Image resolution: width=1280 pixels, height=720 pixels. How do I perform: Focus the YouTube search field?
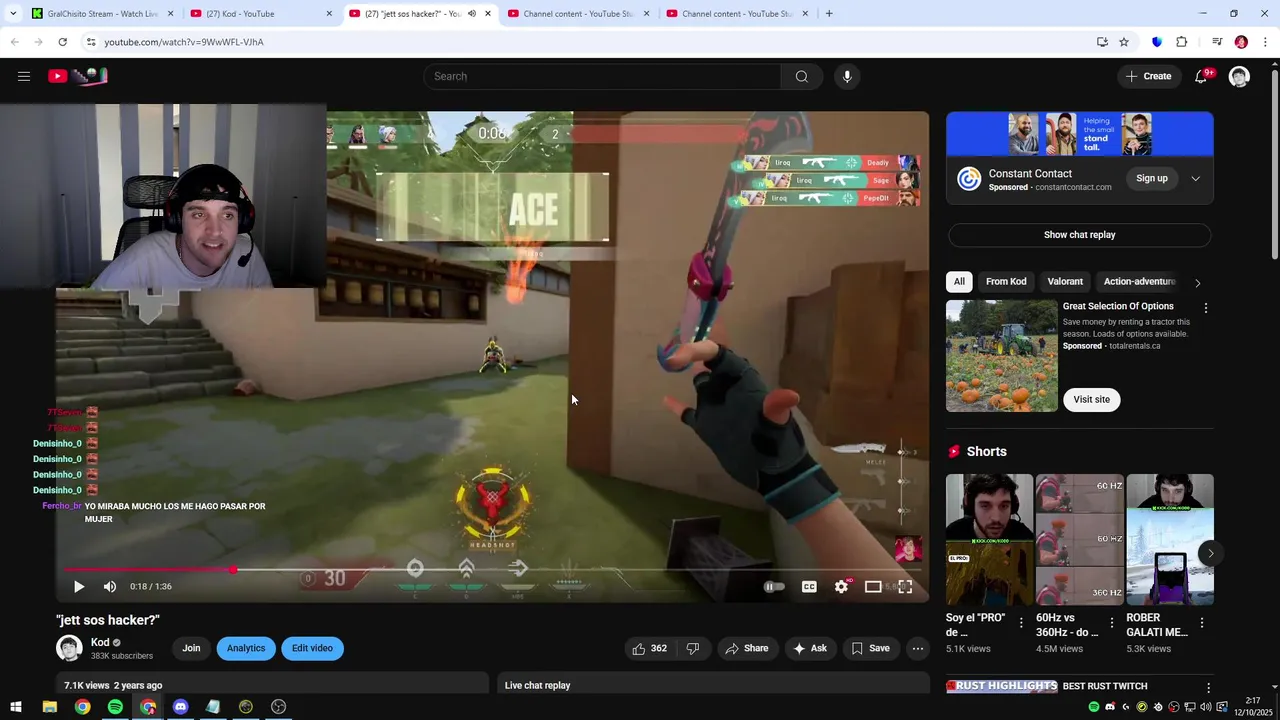pyautogui.click(x=603, y=76)
